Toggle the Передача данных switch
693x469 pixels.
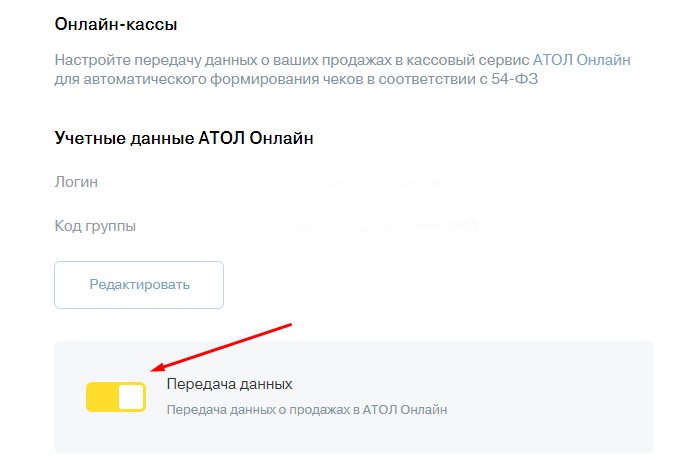[116, 397]
